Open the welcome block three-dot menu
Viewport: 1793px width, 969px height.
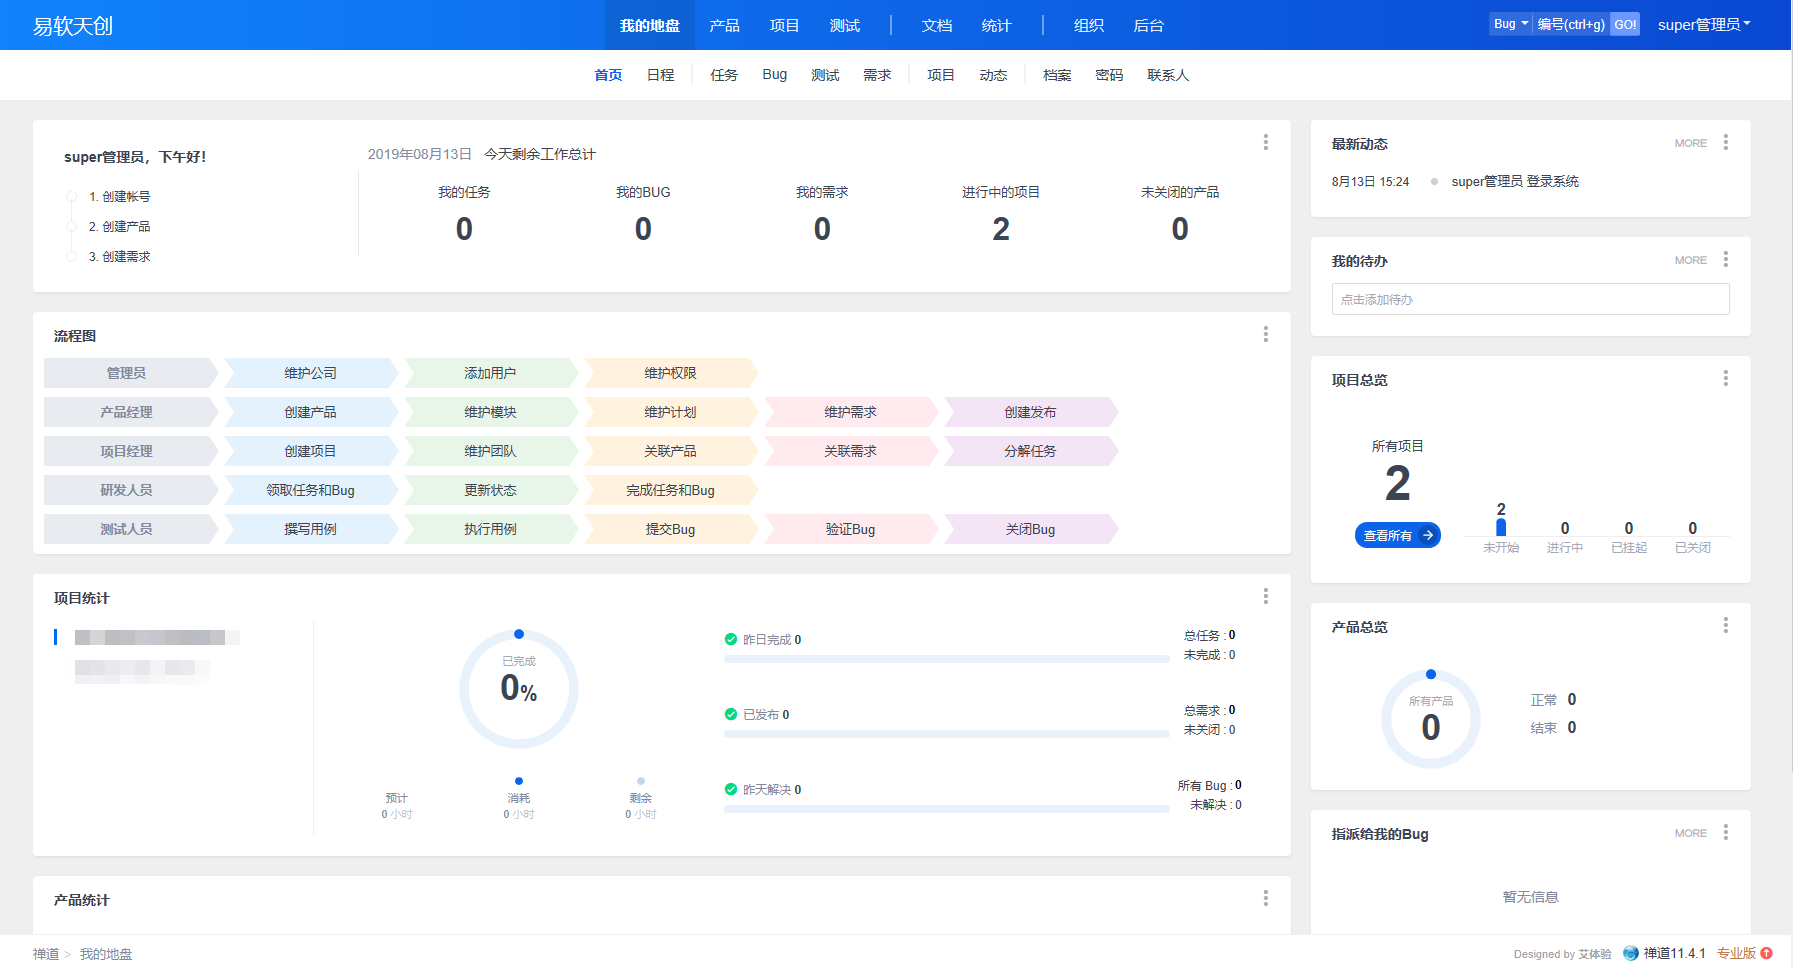[x=1265, y=142]
